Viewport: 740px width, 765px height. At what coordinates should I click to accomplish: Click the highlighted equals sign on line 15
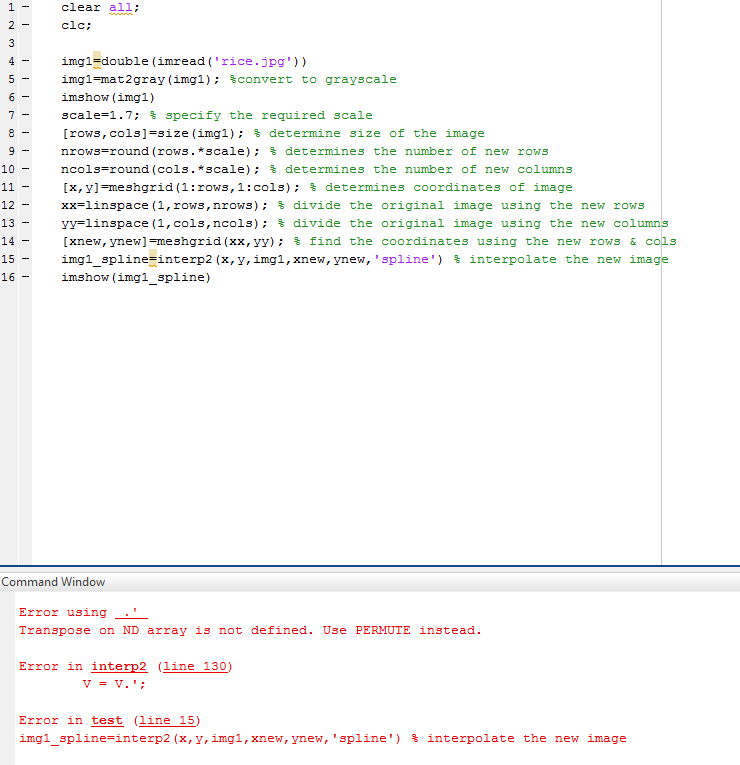pos(153,259)
